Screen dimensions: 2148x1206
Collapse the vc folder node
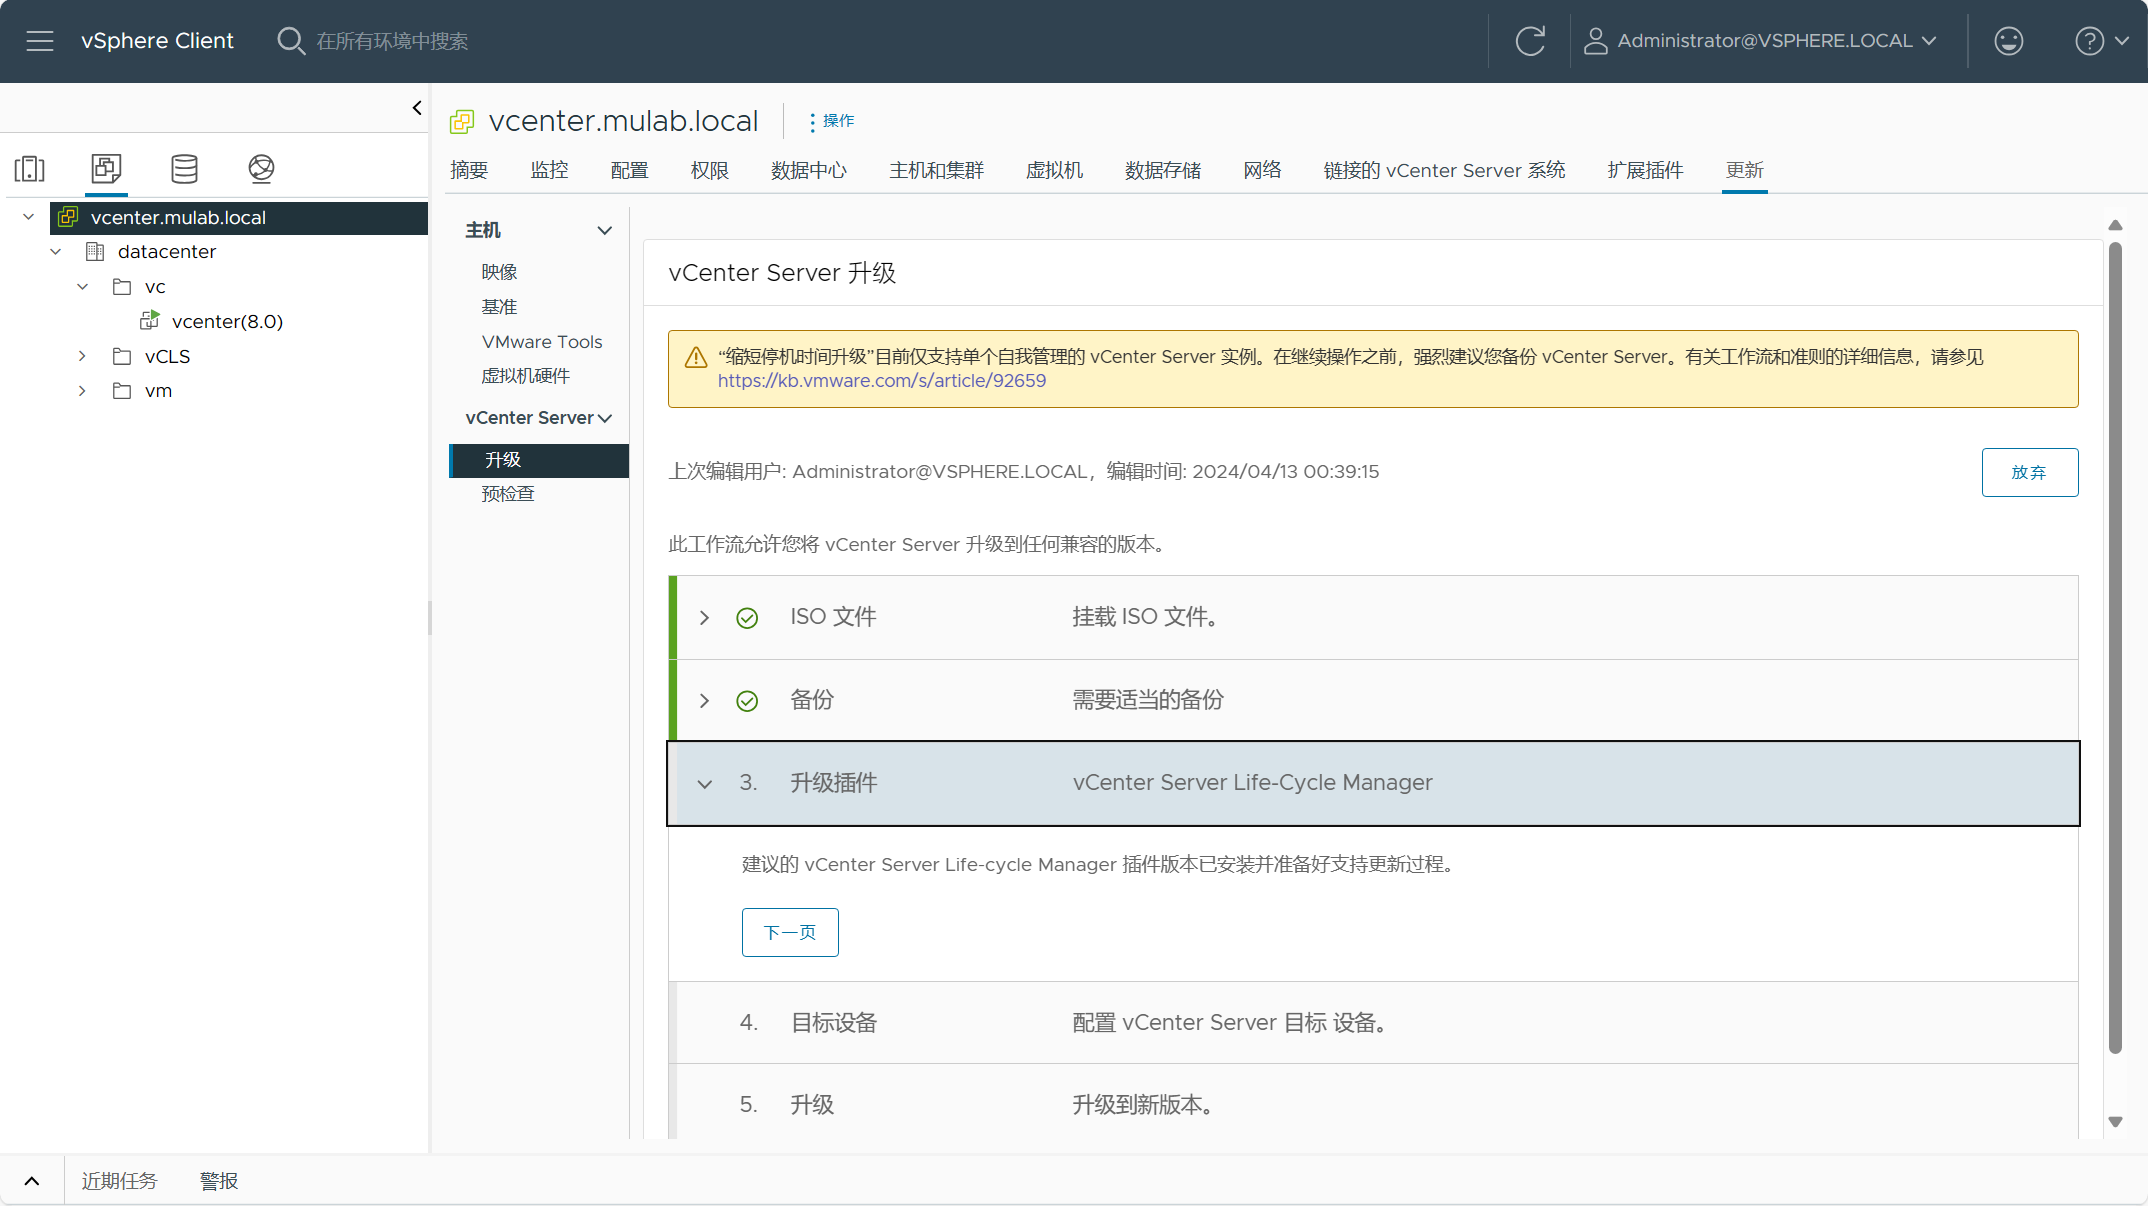tap(83, 287)
